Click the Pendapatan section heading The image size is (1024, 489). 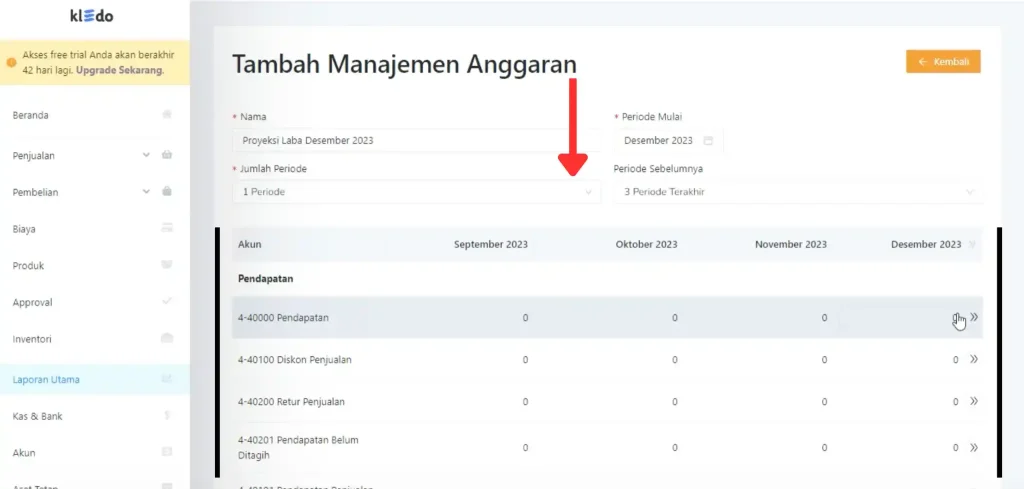265,279
